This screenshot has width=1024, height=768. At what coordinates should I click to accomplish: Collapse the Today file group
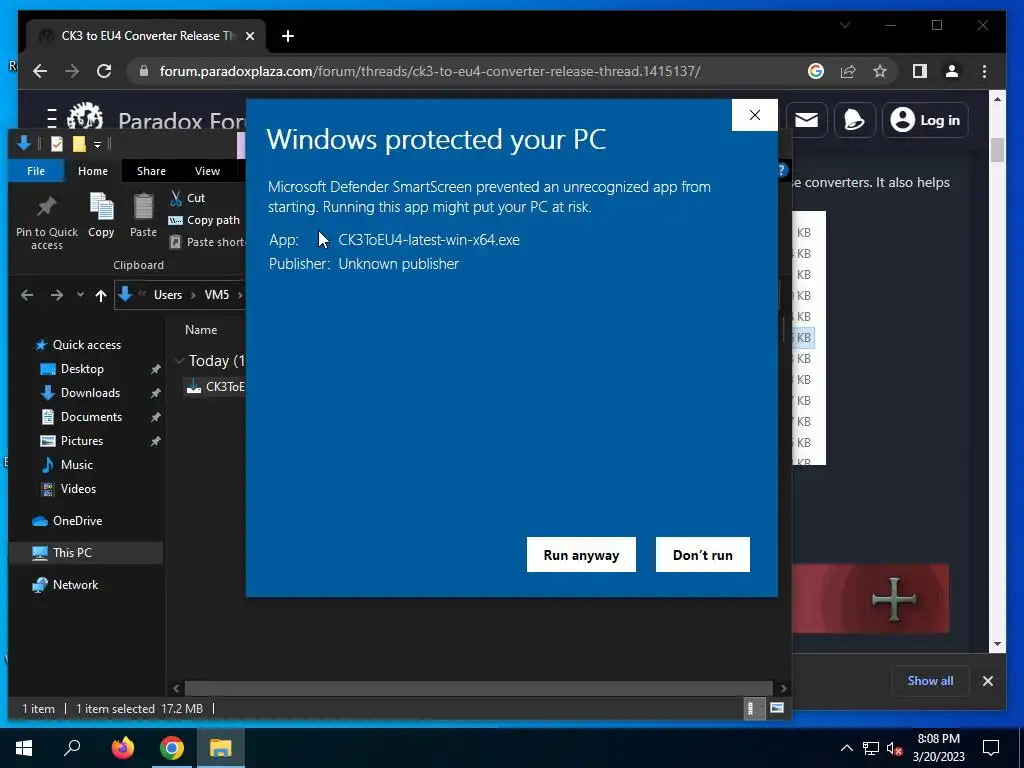pyautogui.click(x=179, y=360)
